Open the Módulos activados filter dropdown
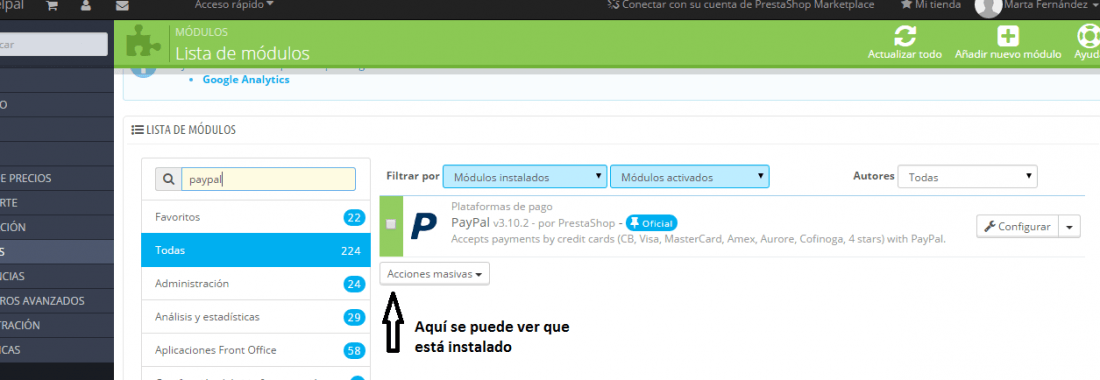Viewport: 1100px width, 380px height. click(690, 177)
